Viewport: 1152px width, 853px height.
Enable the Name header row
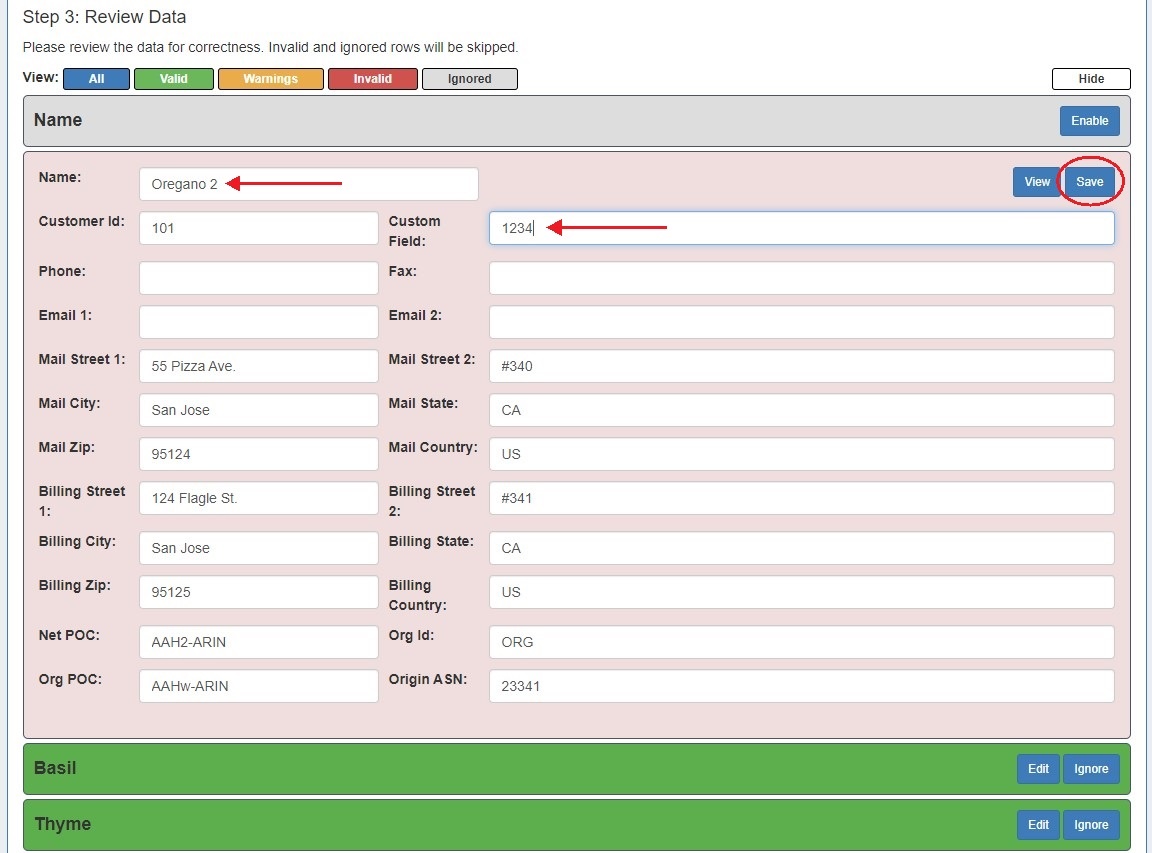[x=1089, y=121]
